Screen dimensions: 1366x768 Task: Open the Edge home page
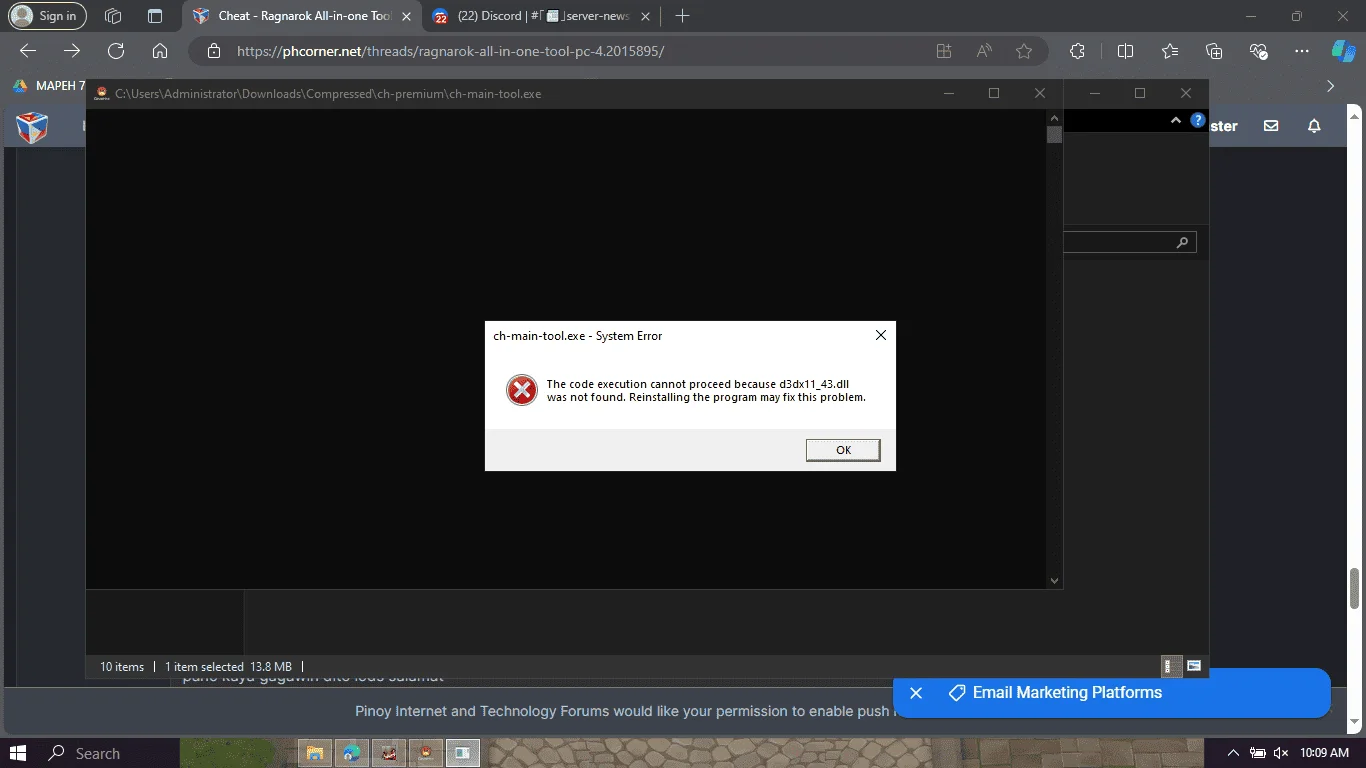(160, 51)
